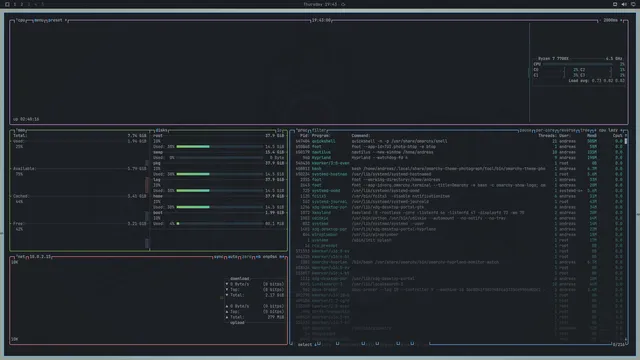Screen dimensions: 640x360
Task: Select the udiskie process row
Action: pyautogui.click(x=460, y=218)
